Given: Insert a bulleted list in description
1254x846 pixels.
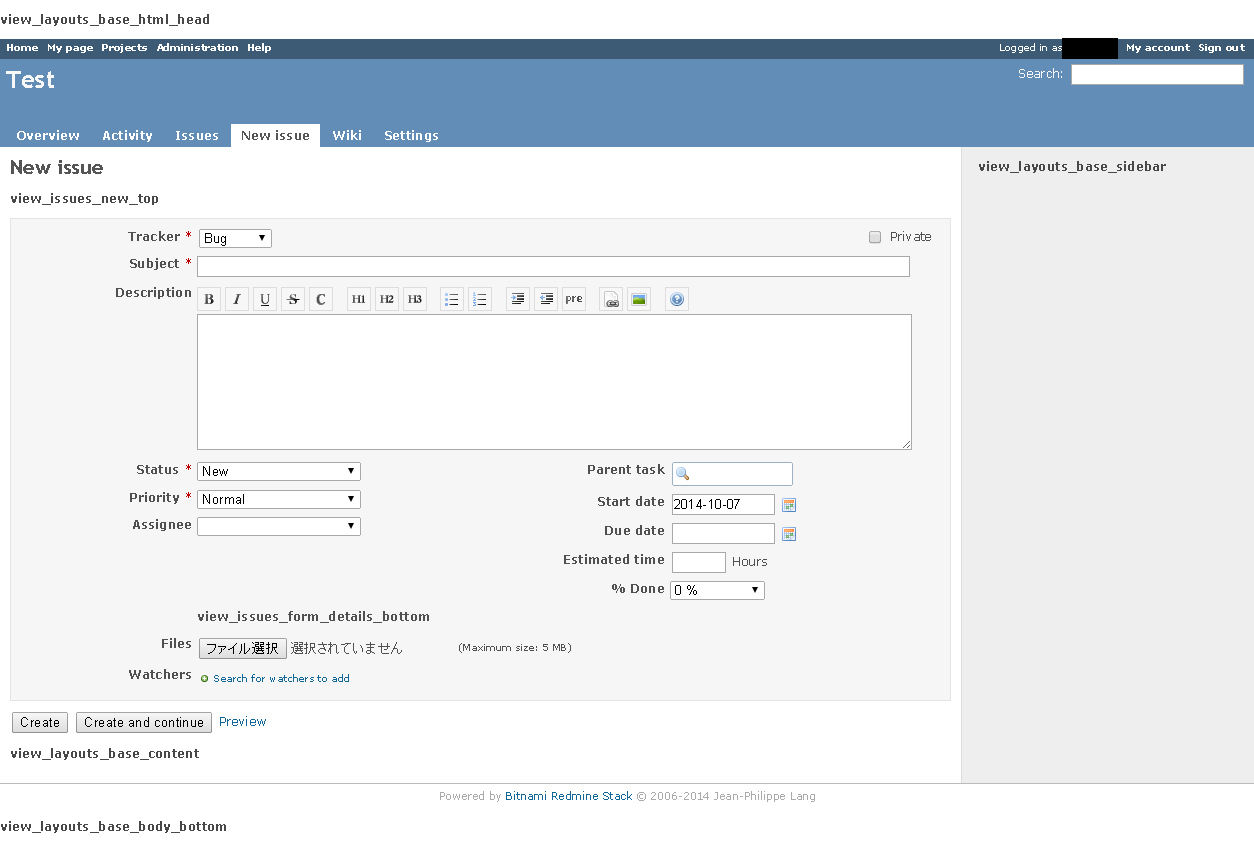Looking at the screenshot, I should pos(451,298).
